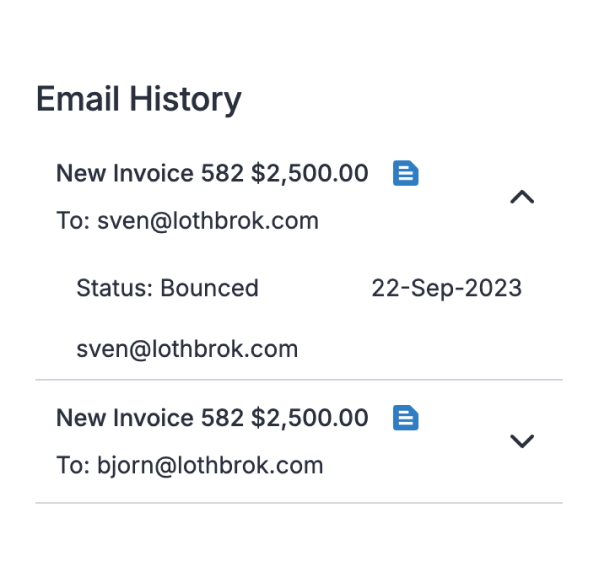Viewport: 599px width, 584px height.
Task: Click the Status: Bounced label
Action: pos(167,288)
